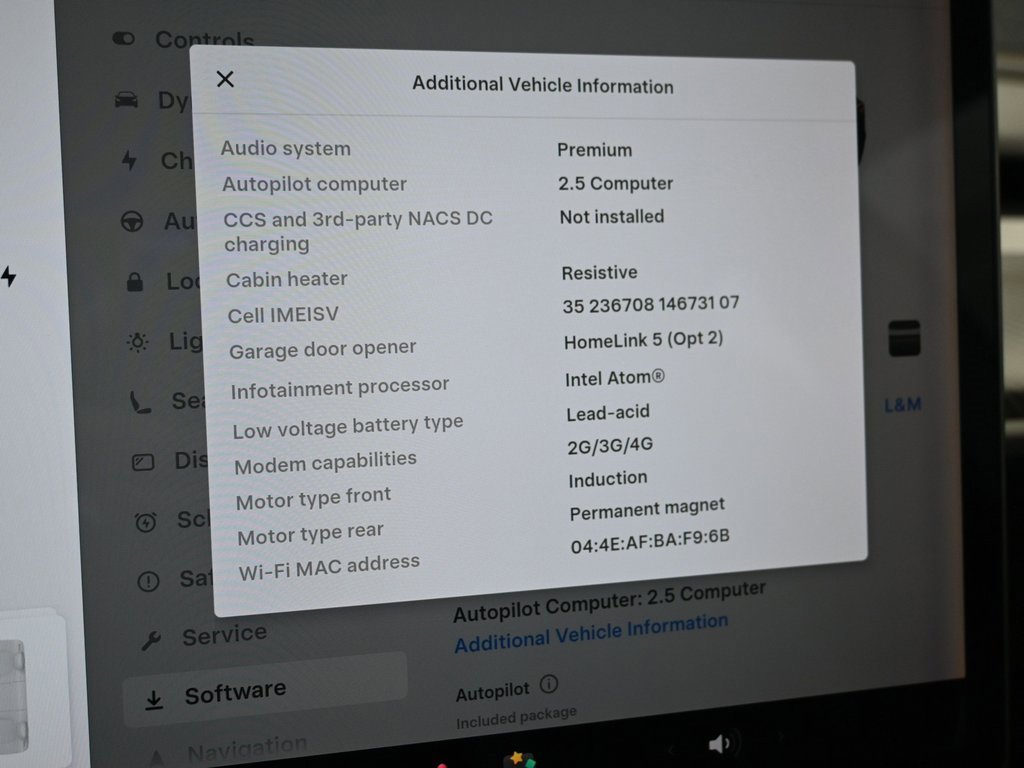Select the Service menu entry
This screenshot has width=1024, height=768.
(224, 632)
